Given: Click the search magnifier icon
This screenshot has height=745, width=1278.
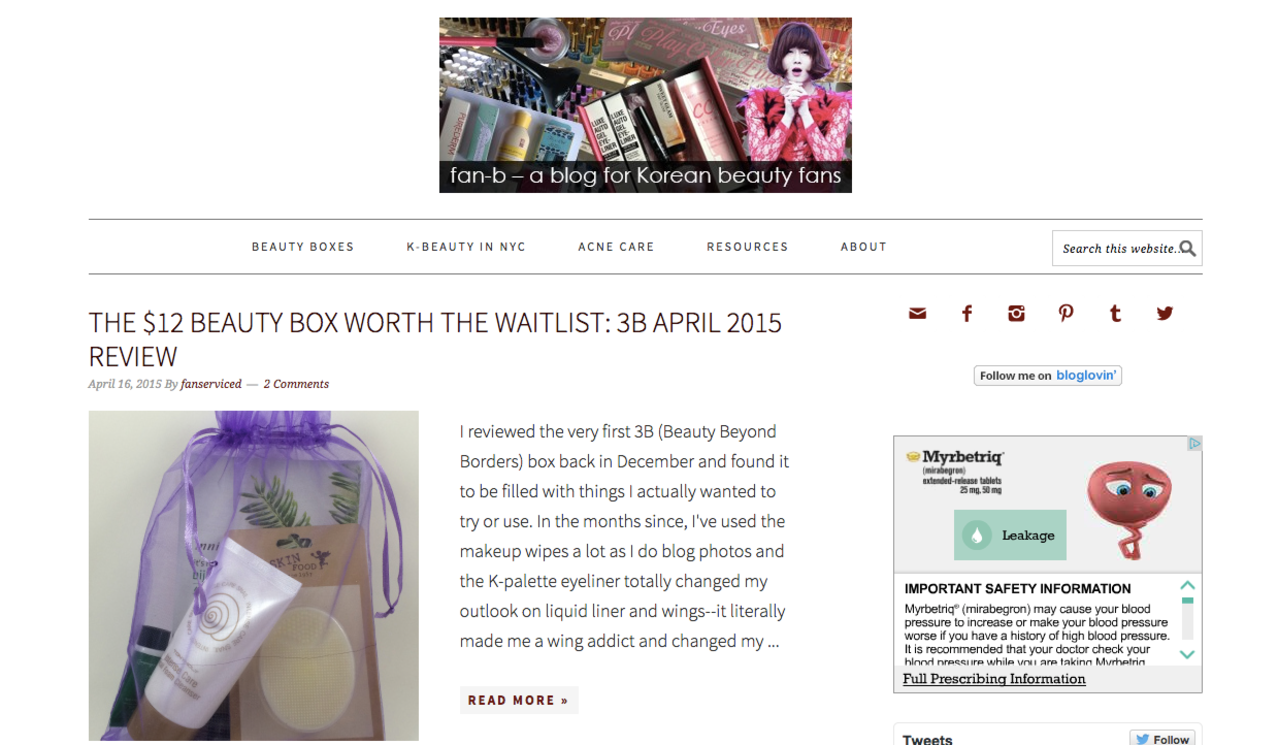Looking at the screenshot, I should coord(1188,249).
